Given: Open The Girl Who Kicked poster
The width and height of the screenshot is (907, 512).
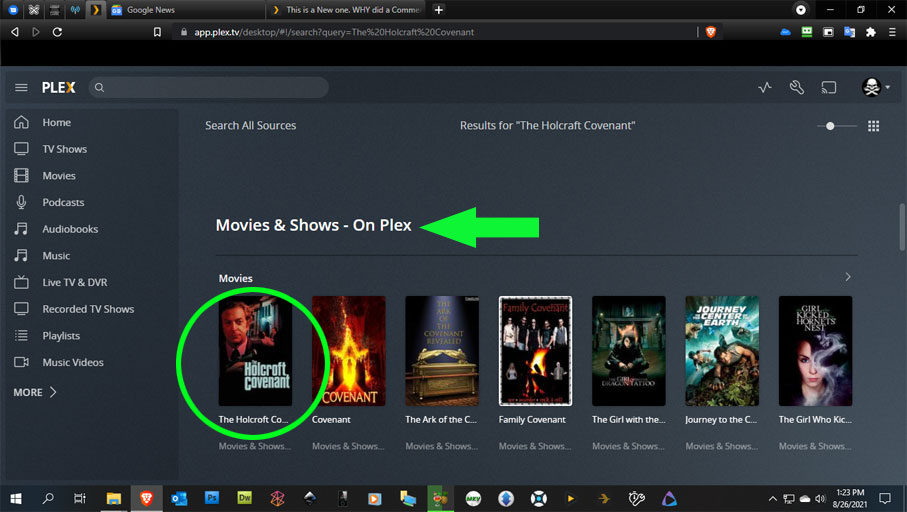Looking at the screenshot, I should click(x=815, y=351).
